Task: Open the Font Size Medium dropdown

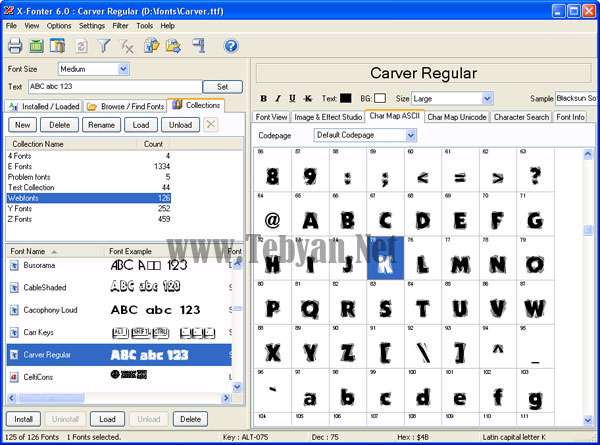Action: click(x=123, y=69)
